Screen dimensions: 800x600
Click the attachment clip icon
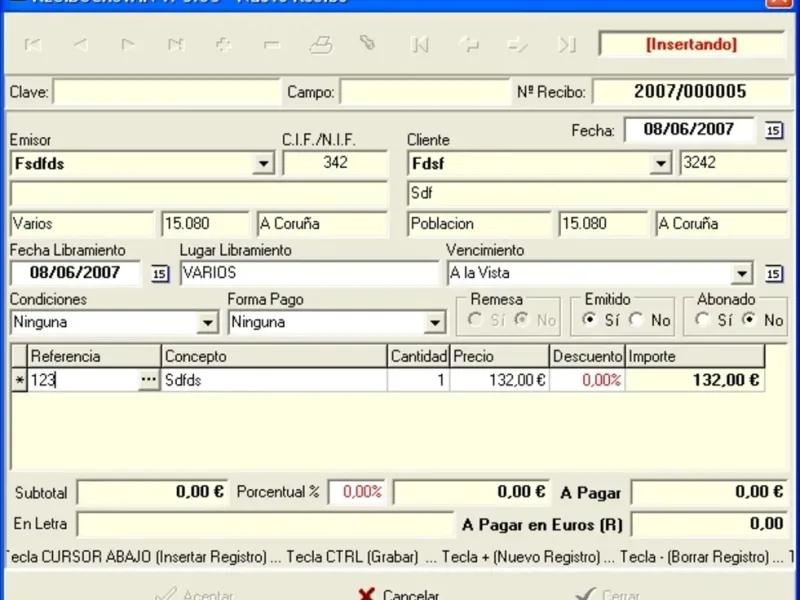click(367, 43)
